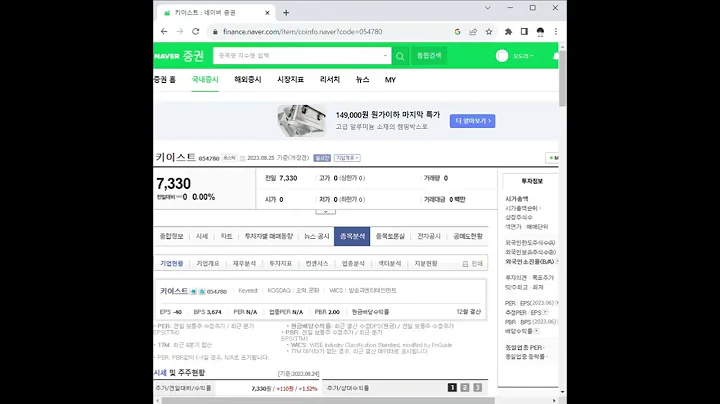
Task: Open the 뉴스·공시 tab
Action: (316, 236)
